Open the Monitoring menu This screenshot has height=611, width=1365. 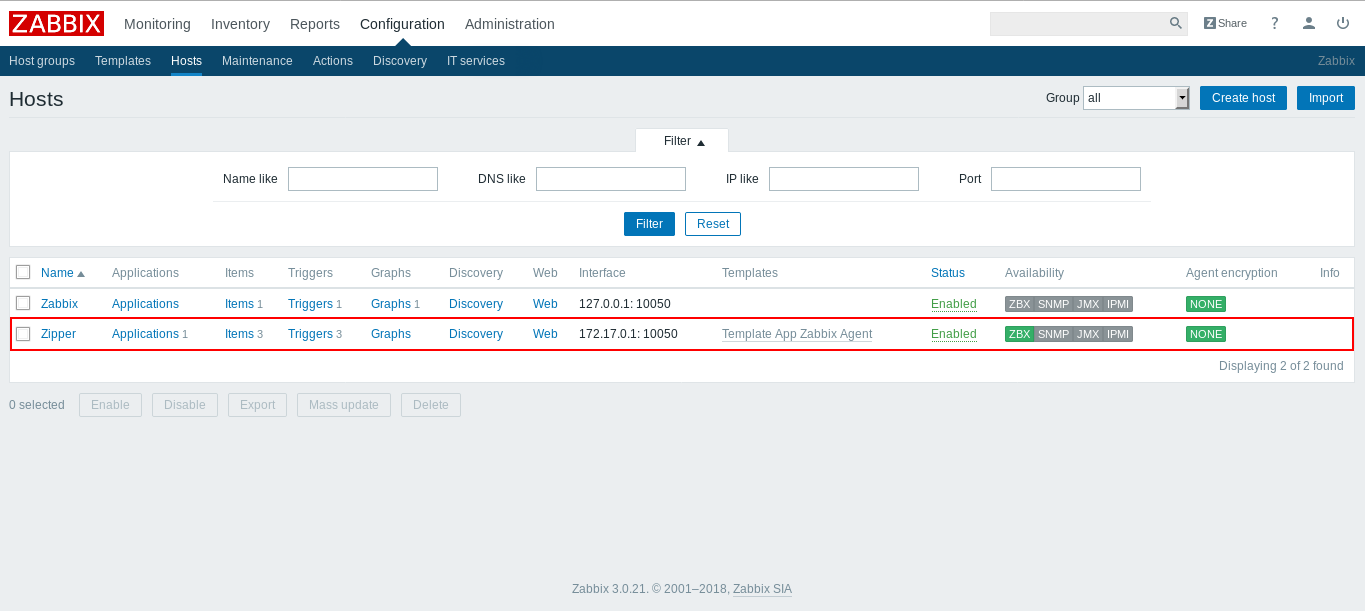coord(157,24)
